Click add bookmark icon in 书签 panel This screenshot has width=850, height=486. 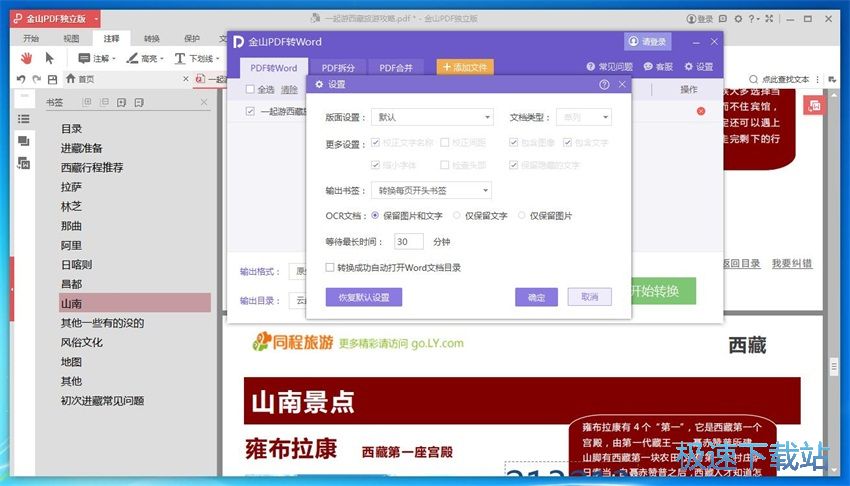click(x=121, y=102)
